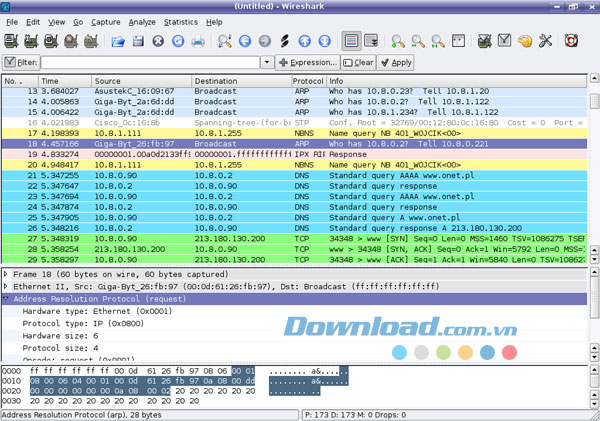Expand the Ethernet II tree node
The image size is (600, 421).
tap(6, 286)
